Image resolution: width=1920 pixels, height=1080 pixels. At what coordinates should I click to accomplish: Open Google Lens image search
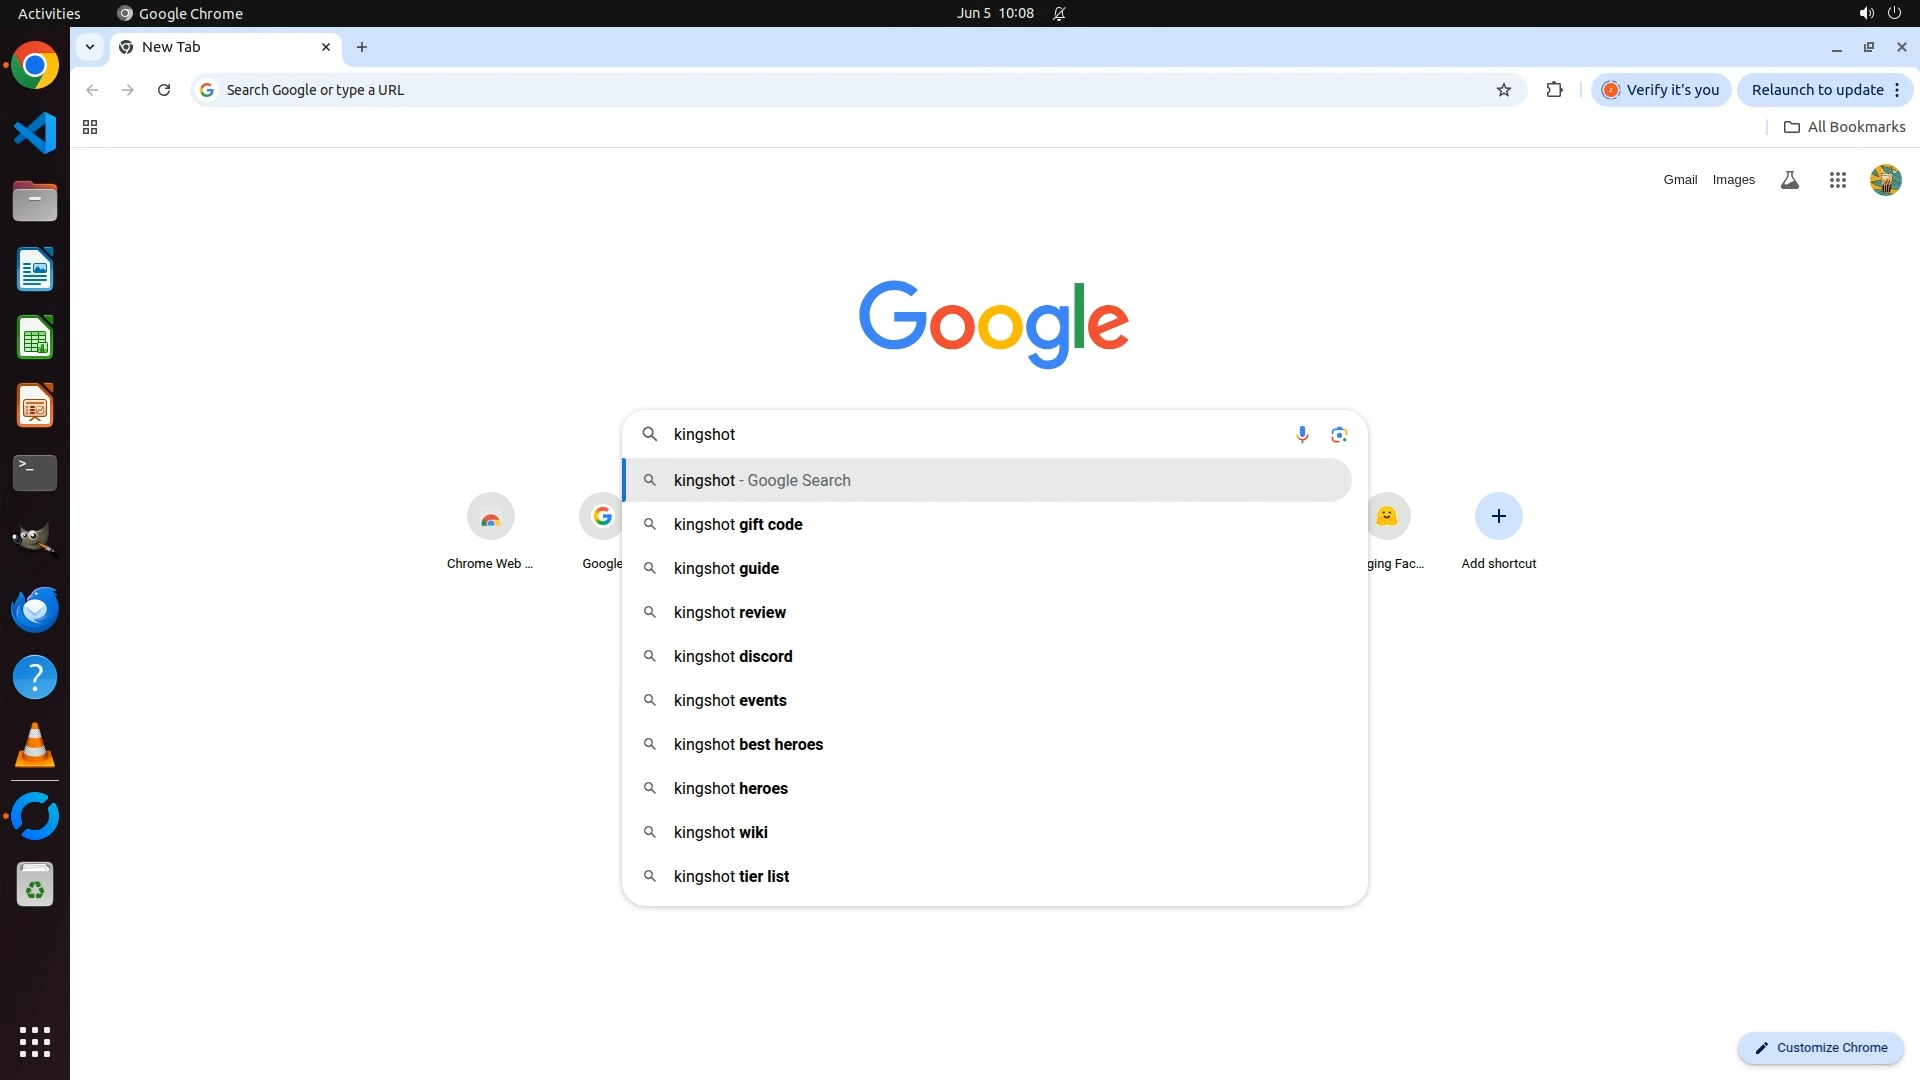click(1339, 434)
